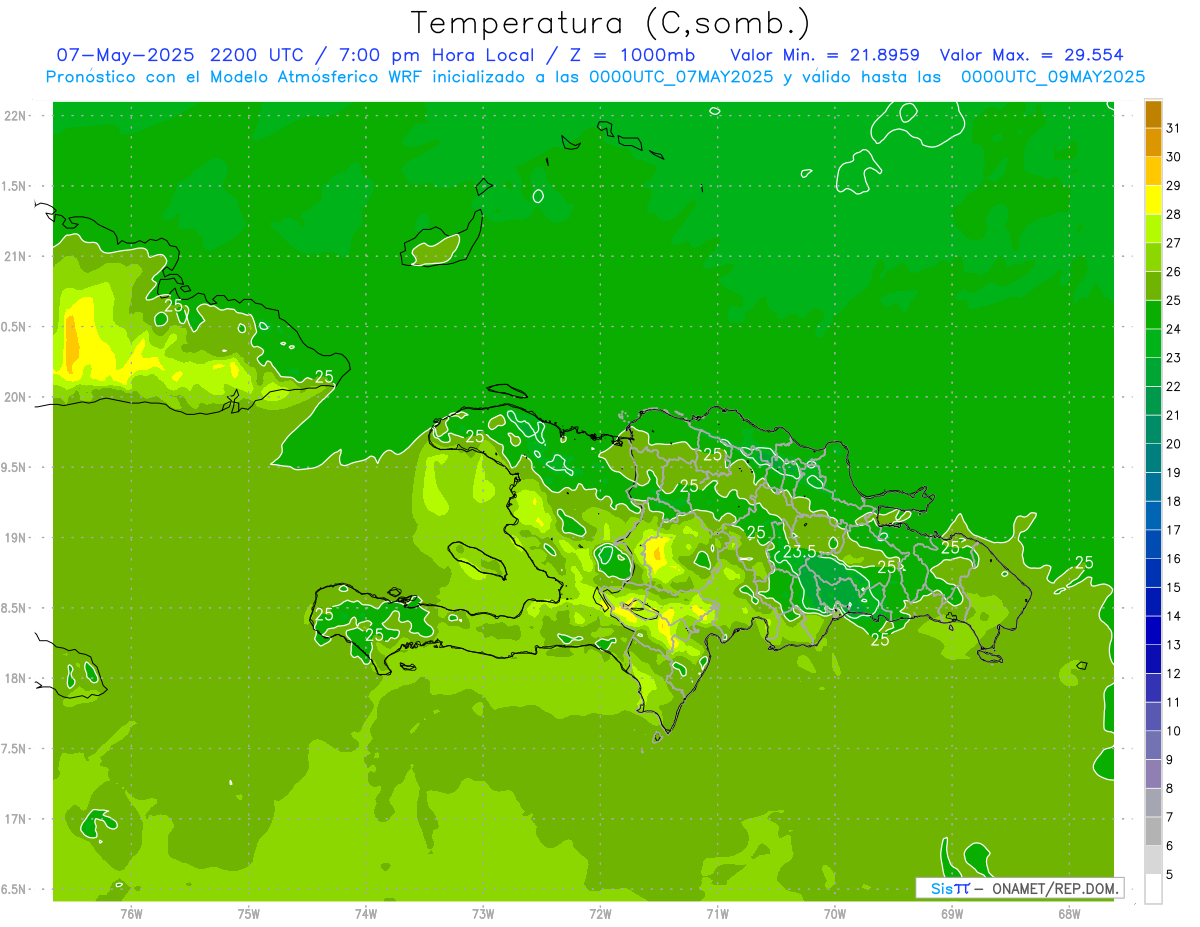This screenshot has height=927, width=1200.
Task: Select the legend value '22'
Action: pos(1174,386)
